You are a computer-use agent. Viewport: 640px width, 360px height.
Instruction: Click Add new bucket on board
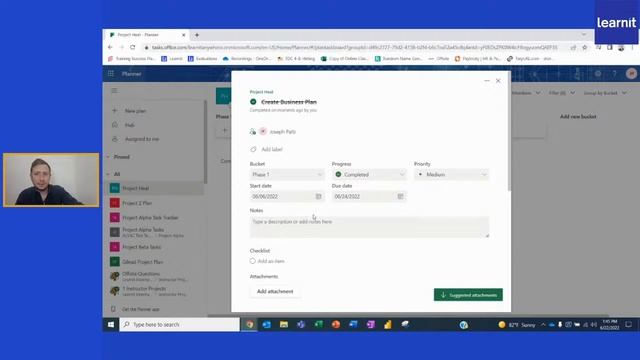[578, 117]
